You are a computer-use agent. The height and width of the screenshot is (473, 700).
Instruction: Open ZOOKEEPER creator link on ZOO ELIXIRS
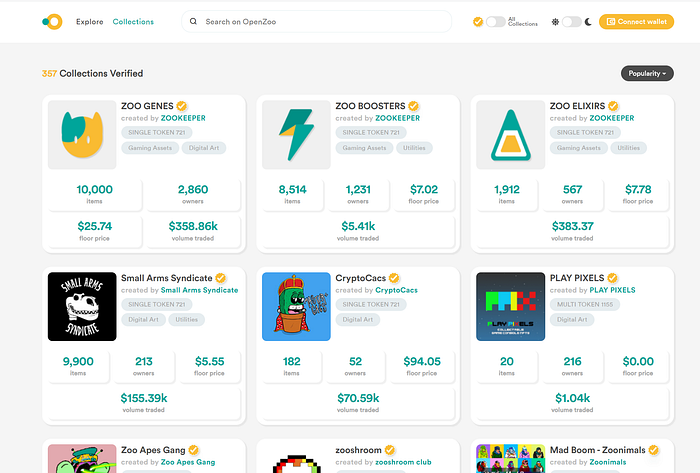(612, 118)
